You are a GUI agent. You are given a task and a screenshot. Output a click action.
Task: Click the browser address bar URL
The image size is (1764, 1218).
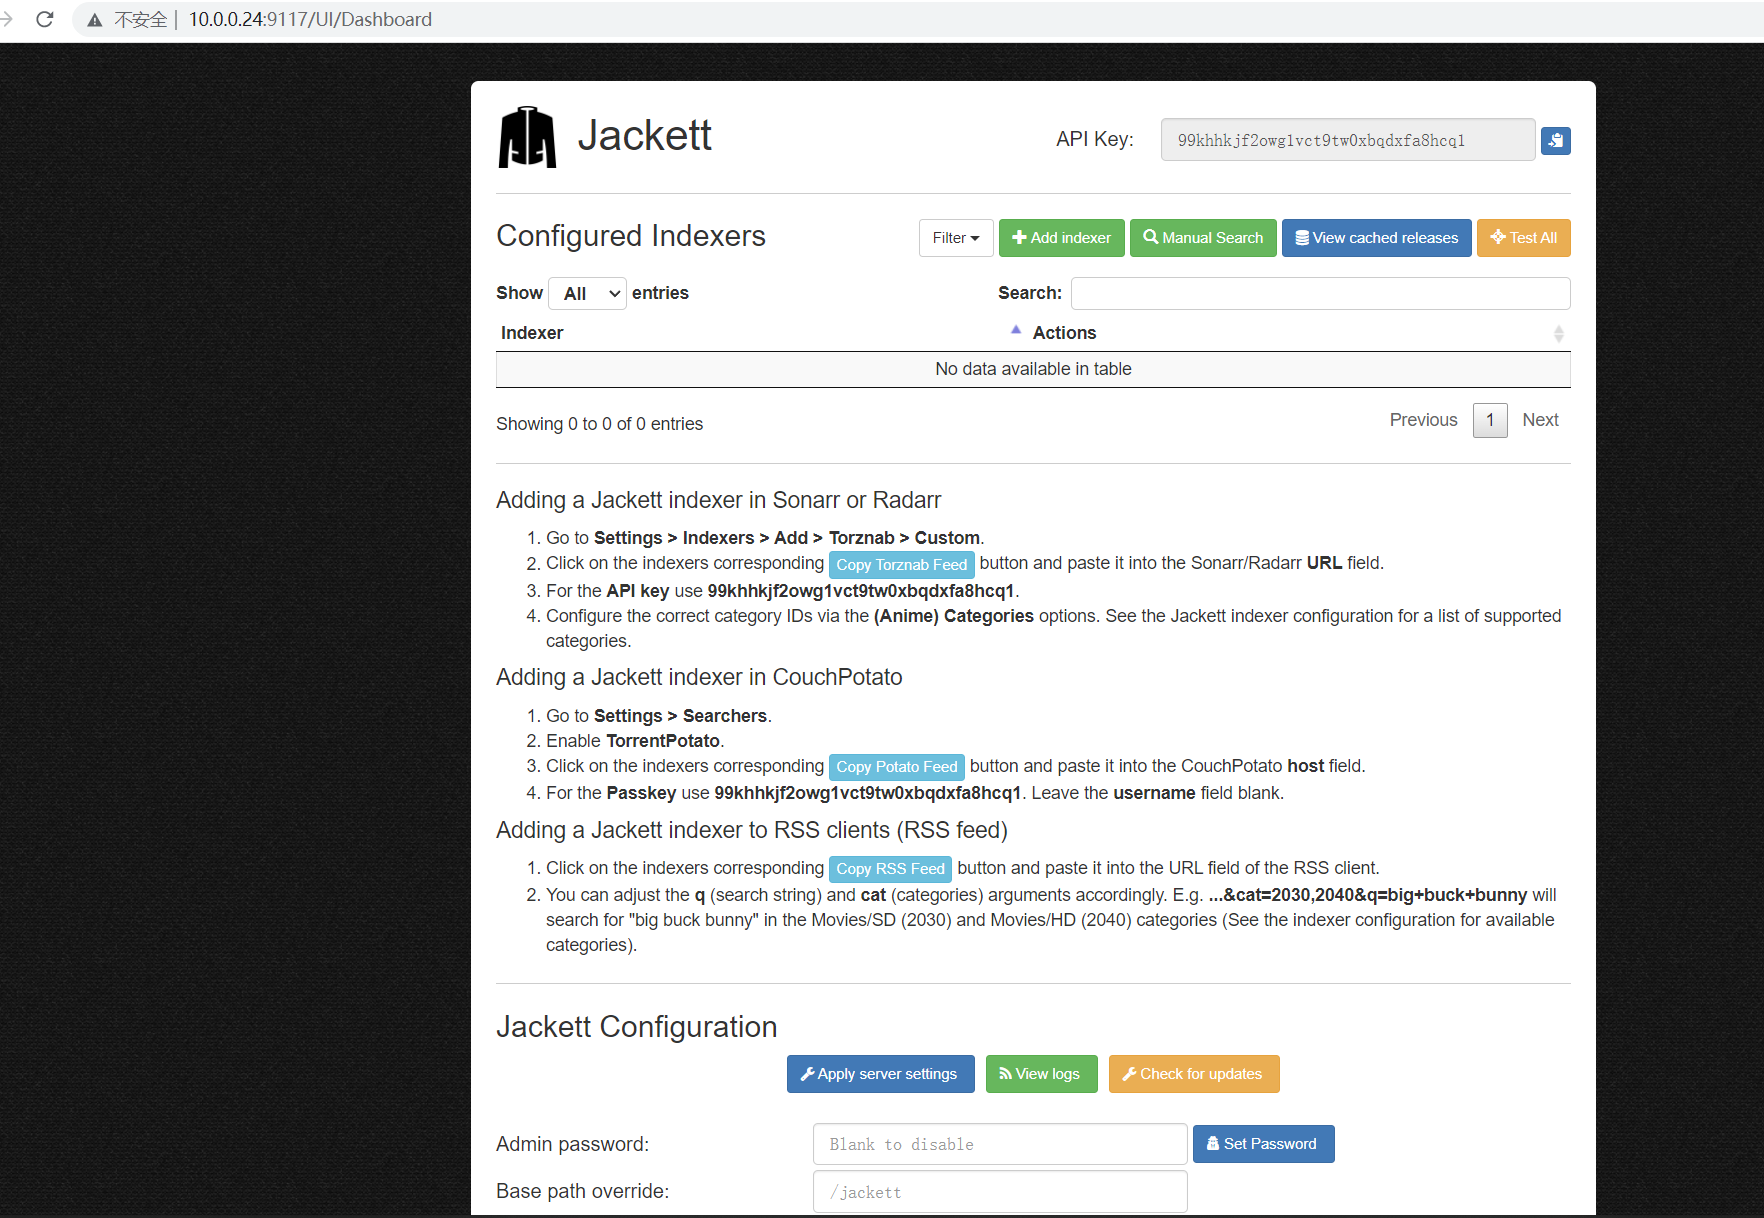310,20
